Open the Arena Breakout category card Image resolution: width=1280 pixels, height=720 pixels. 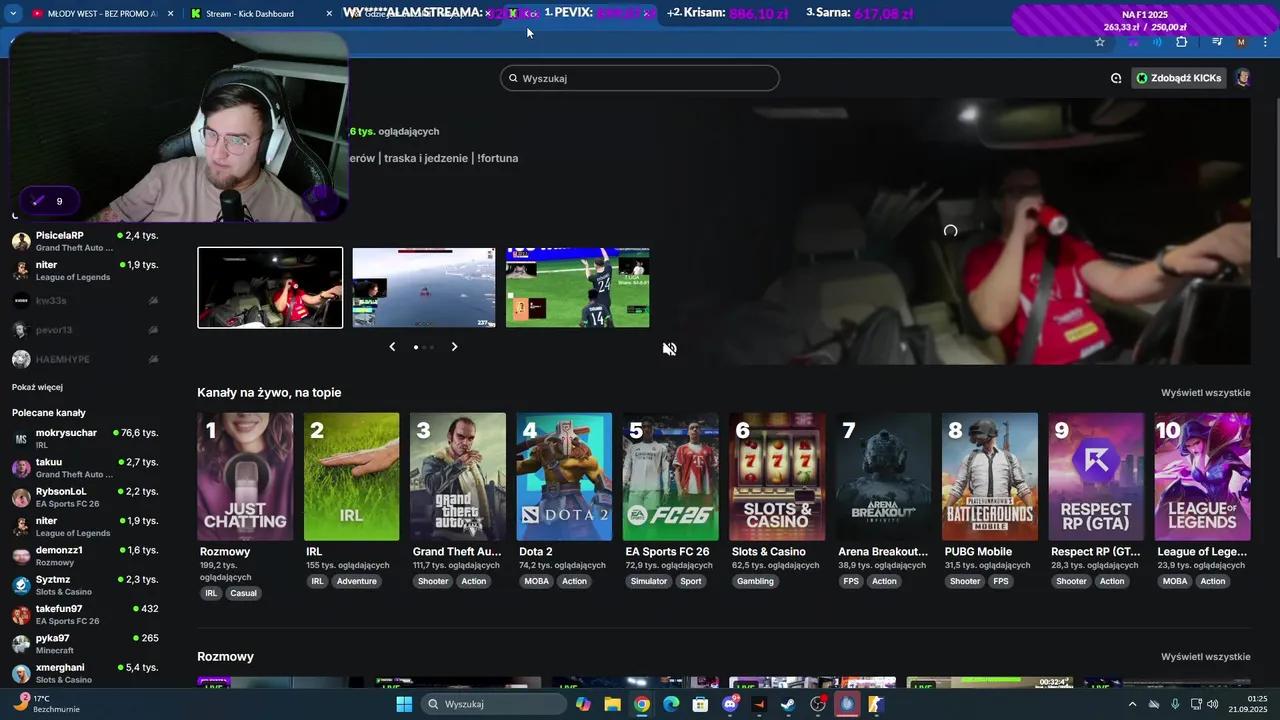coord(883,477)
